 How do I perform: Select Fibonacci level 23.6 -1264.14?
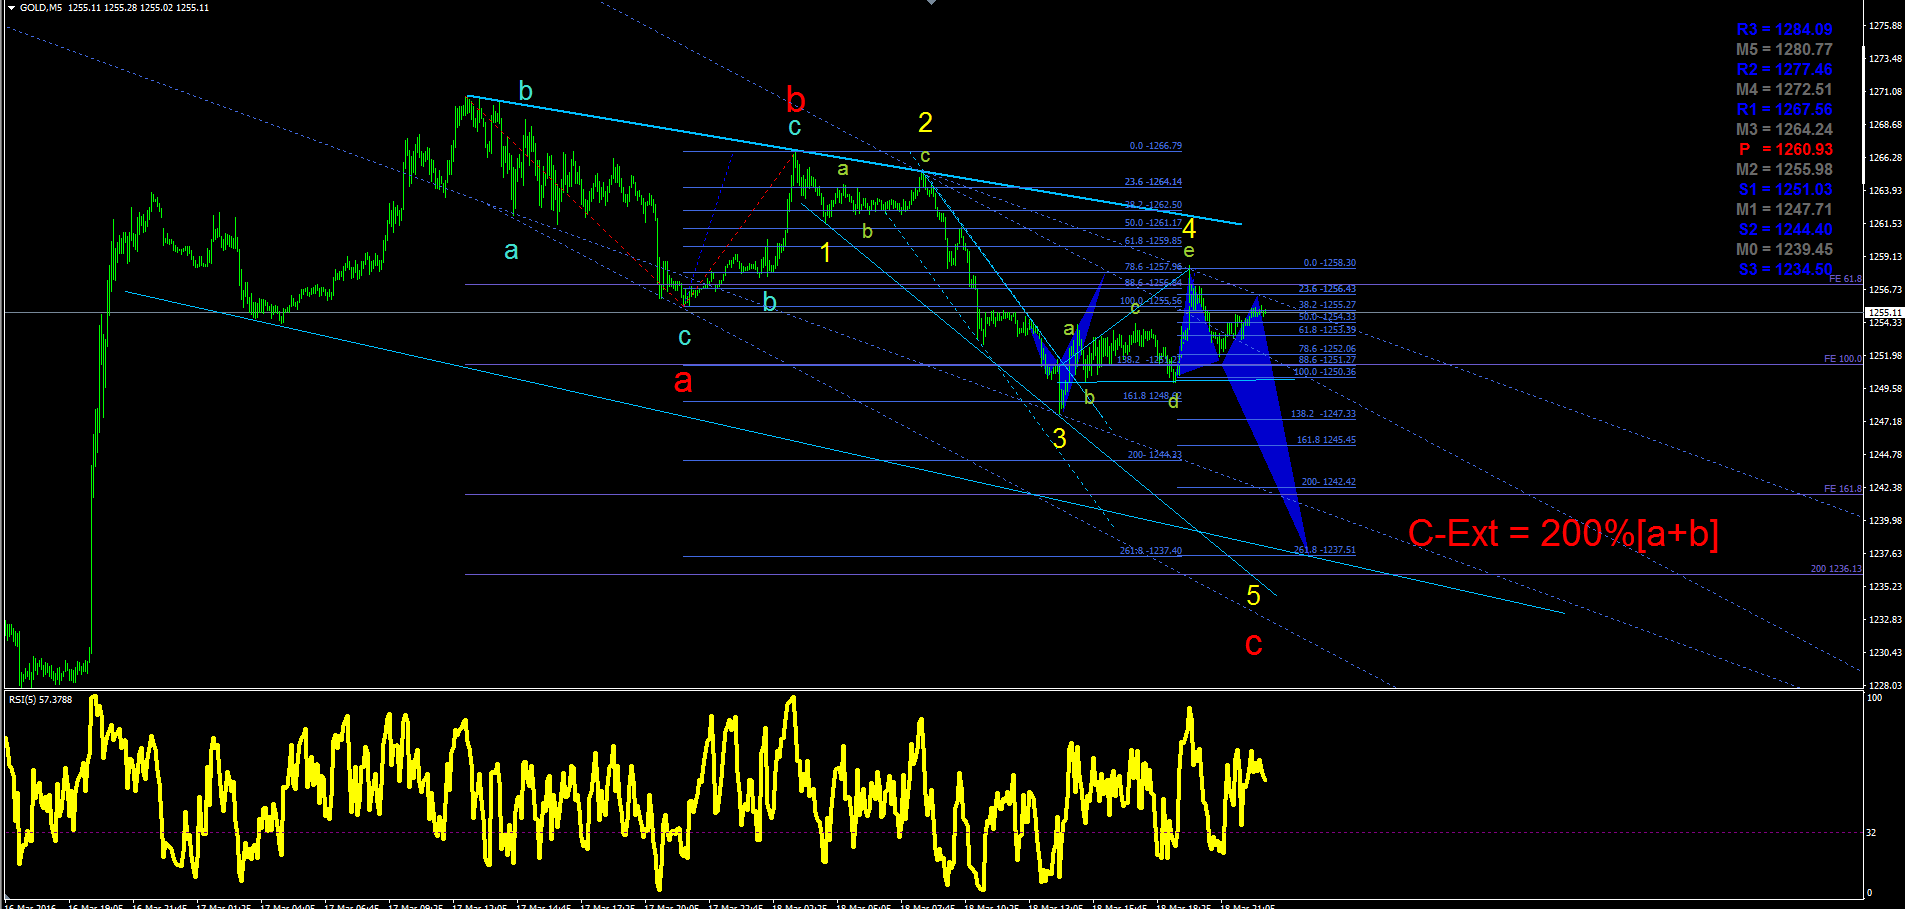tap(1153, 182)
